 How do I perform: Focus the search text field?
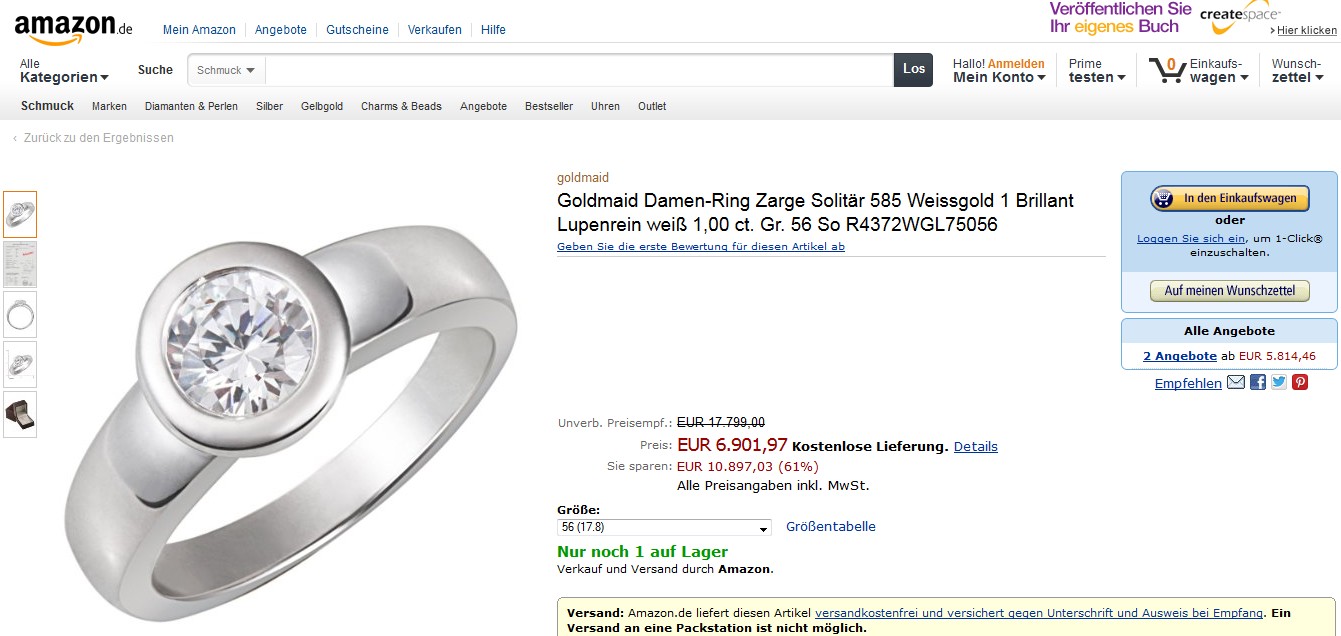pyautogui.click(x=578, y=70)
